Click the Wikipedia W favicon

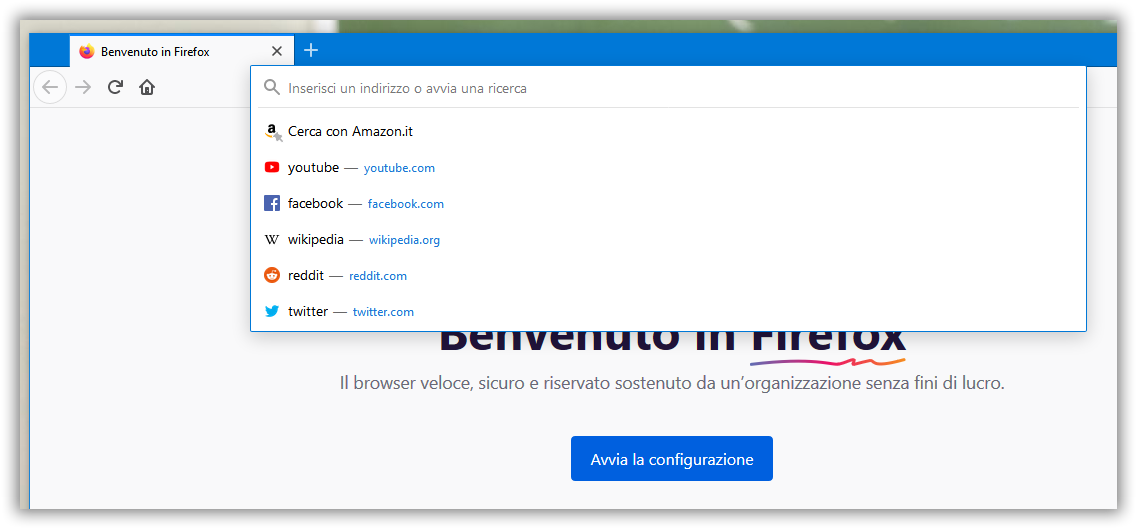(272, 239)
